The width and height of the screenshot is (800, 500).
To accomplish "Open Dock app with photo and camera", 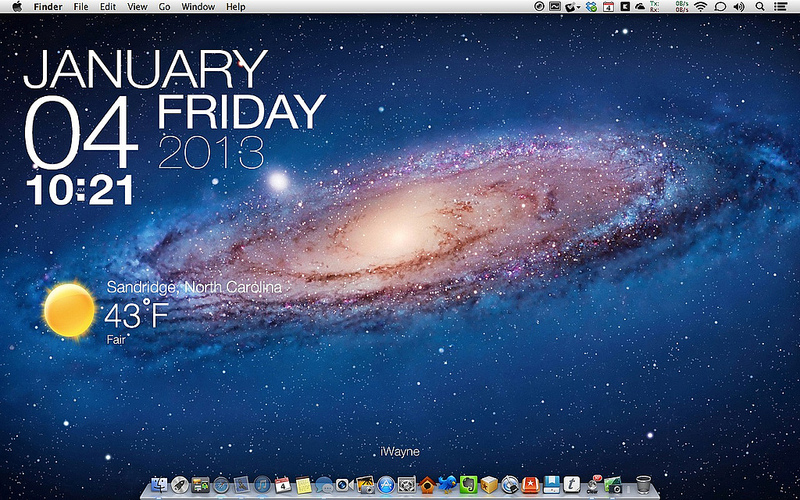I will [613, 485].
